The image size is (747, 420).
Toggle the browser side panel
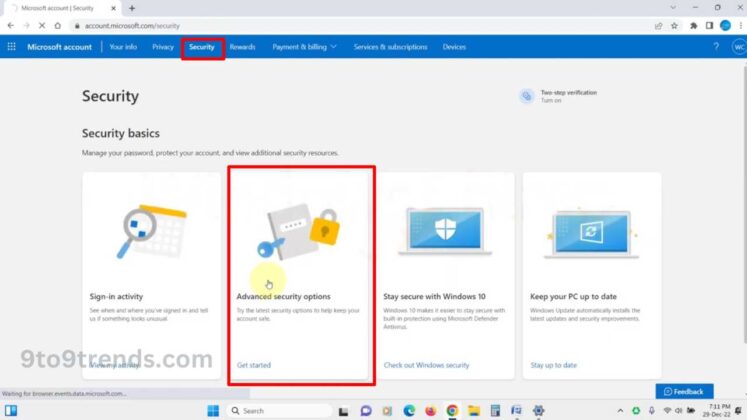[709, 26]
